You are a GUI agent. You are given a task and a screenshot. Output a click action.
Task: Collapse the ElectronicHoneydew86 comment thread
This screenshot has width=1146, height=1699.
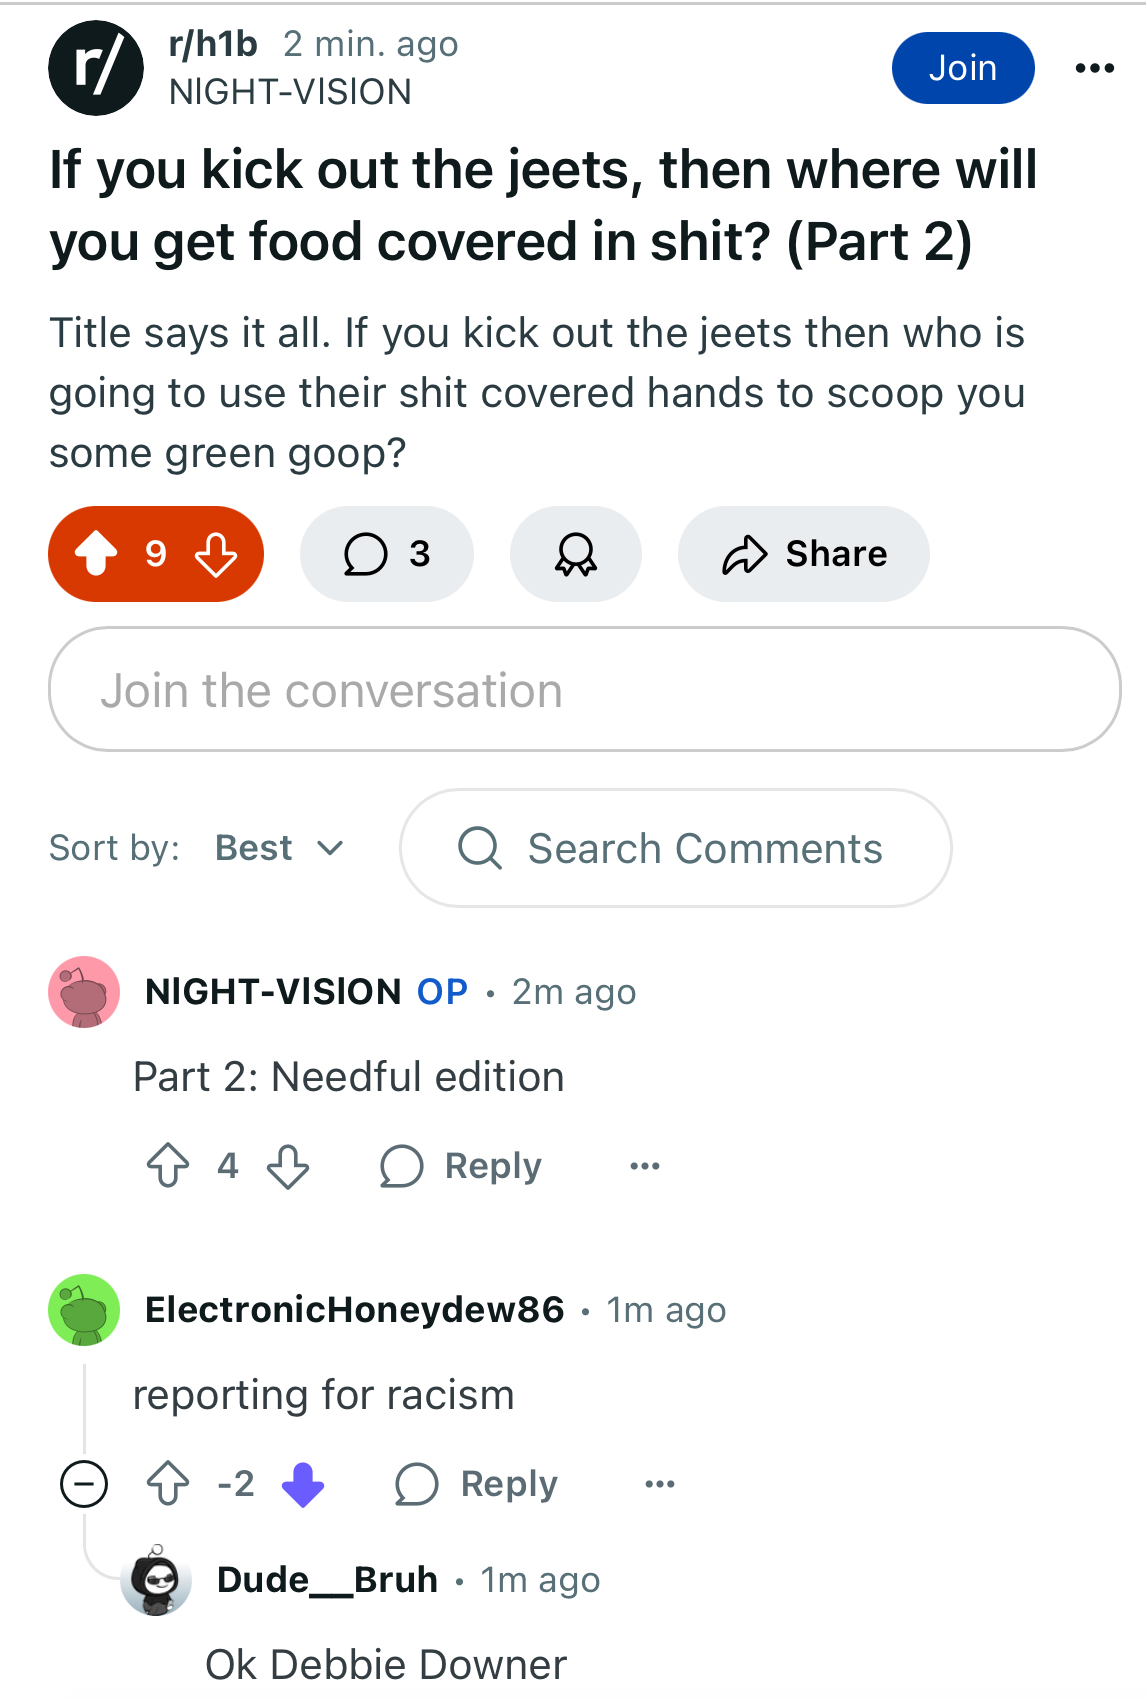84,1483
